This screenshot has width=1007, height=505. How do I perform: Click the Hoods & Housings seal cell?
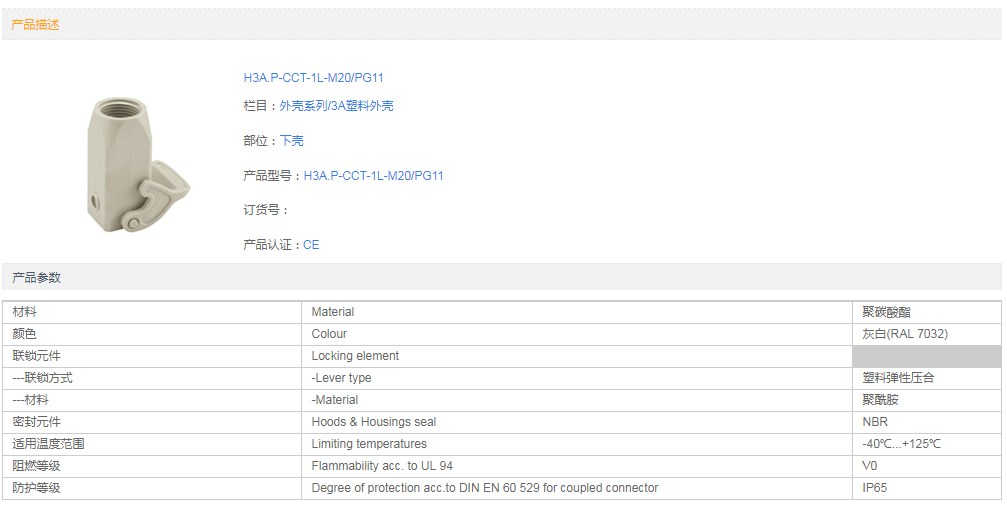tap(373, 422)
